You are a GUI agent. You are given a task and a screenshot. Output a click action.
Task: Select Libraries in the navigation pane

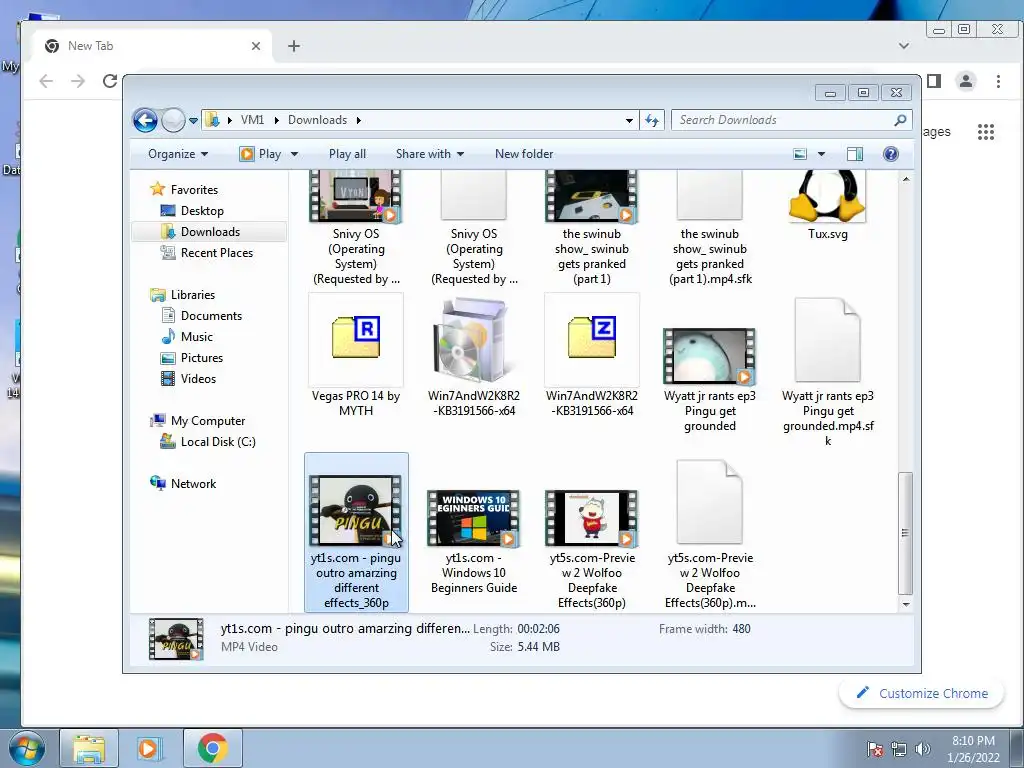[x=193, y=295]
